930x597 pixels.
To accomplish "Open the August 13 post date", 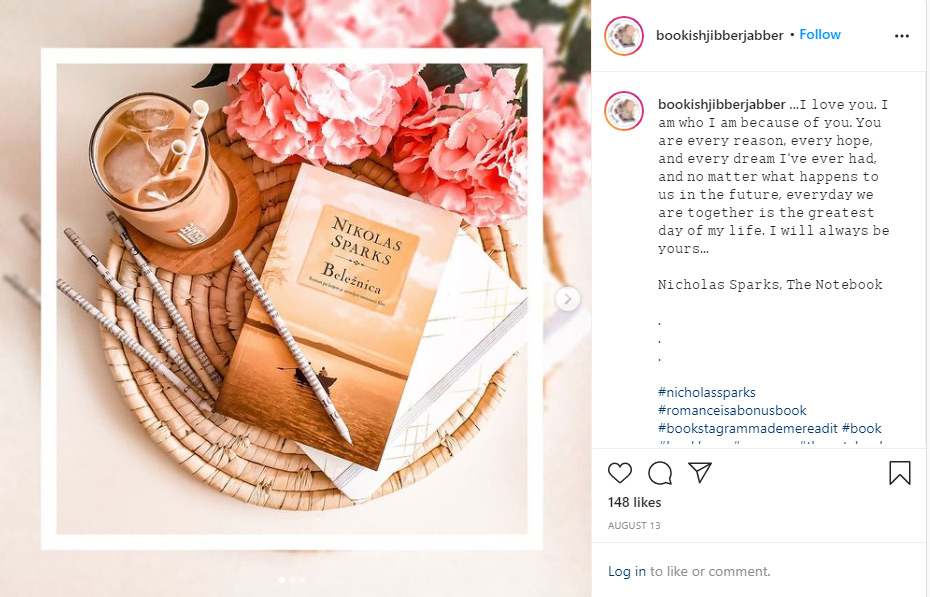I will (x=633, y=525).
